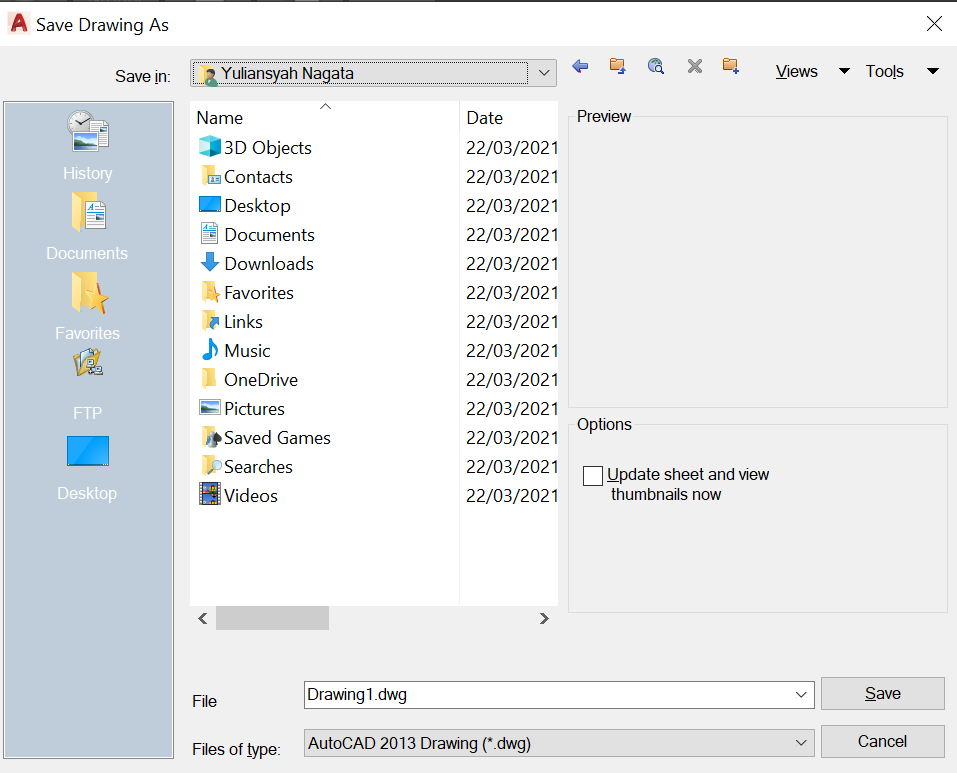Click the Searches folder name text

click(x=258, y=467)
